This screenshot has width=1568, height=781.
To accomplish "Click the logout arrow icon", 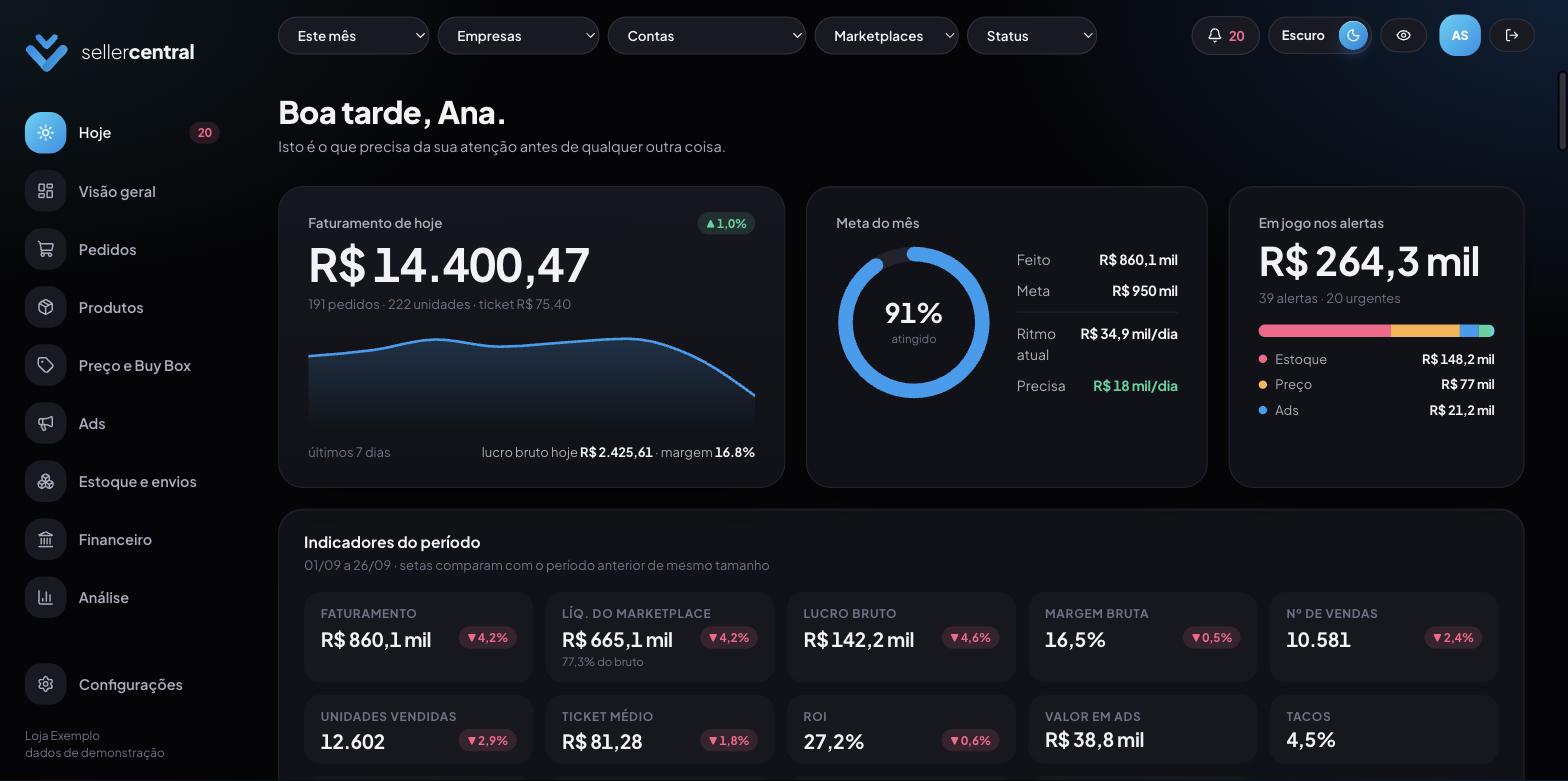I will click(x=1512, y=36).
